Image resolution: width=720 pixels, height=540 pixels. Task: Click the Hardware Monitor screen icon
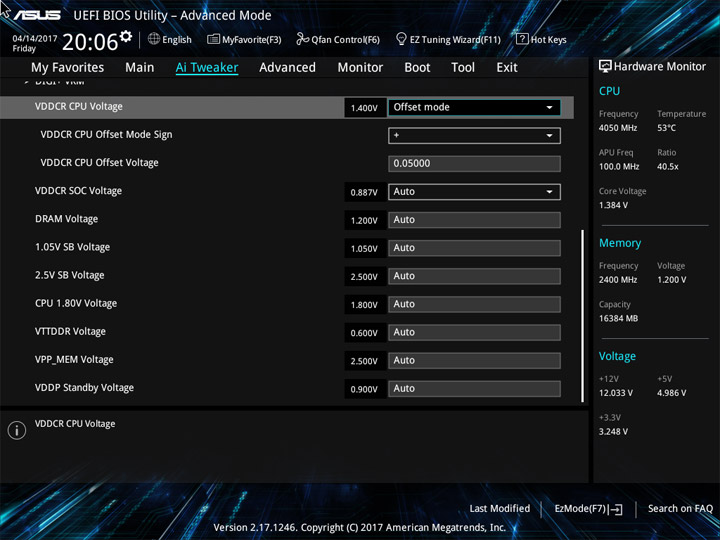(x=605, y=66)
